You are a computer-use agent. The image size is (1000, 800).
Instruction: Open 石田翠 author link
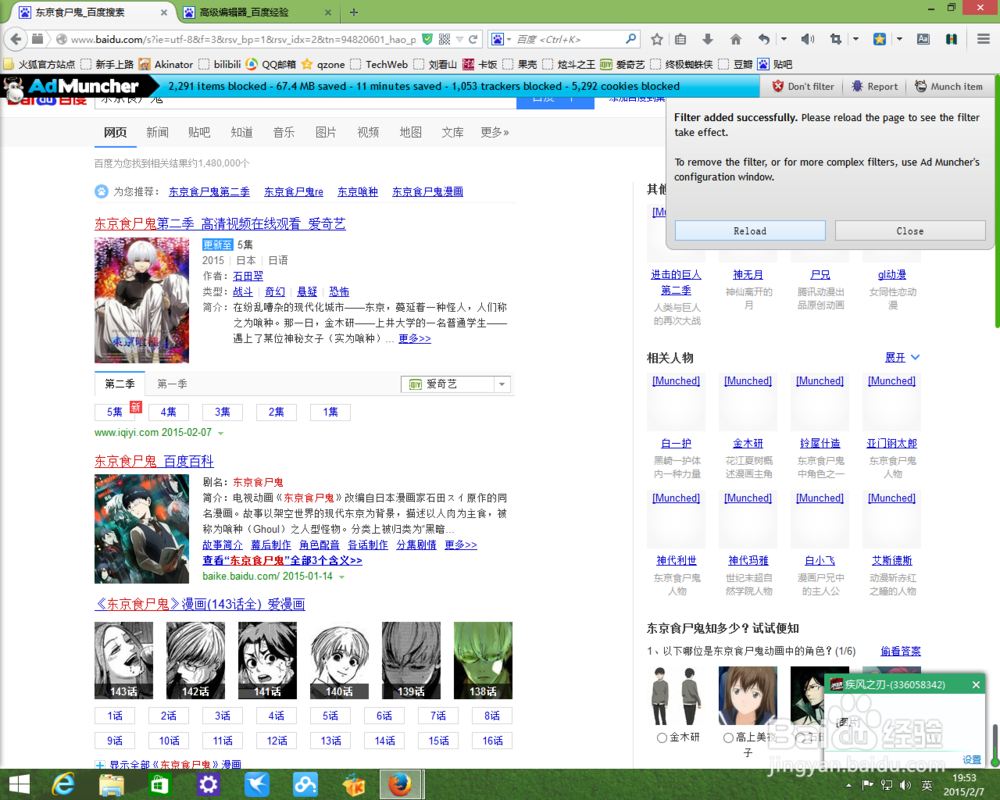coord(248,276)
